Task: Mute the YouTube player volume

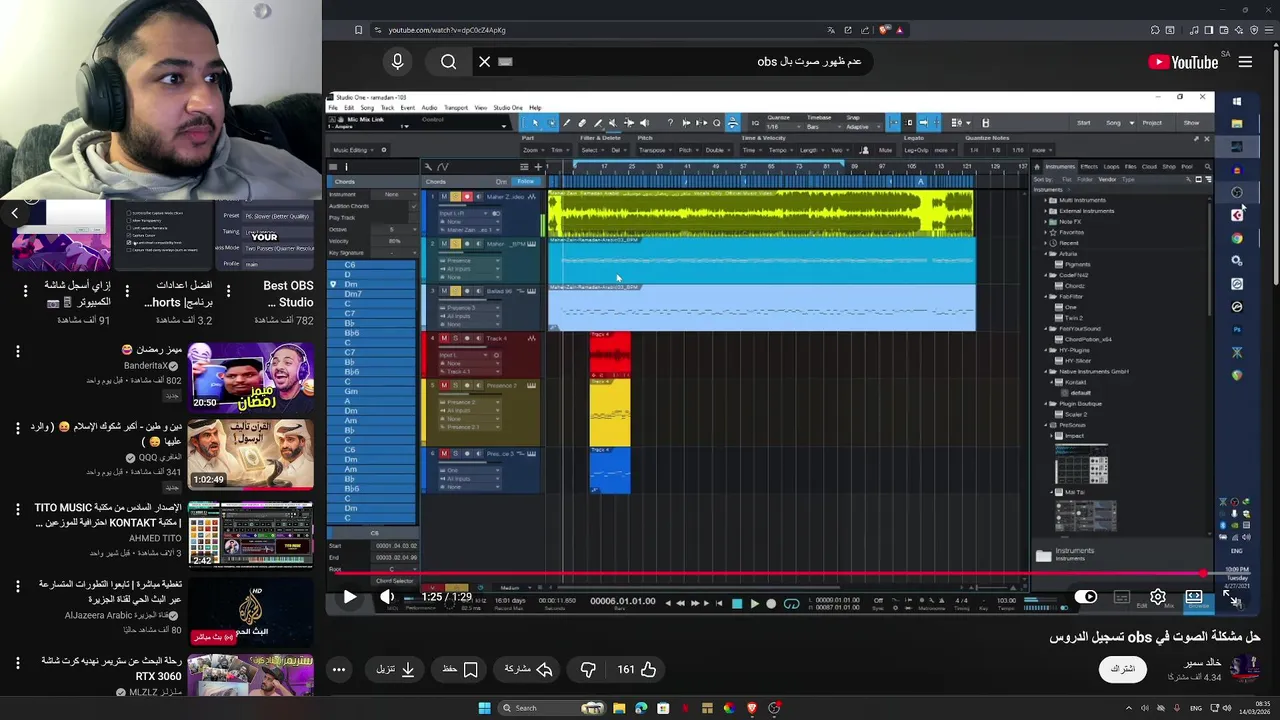Action: click(x=387, y=597)
